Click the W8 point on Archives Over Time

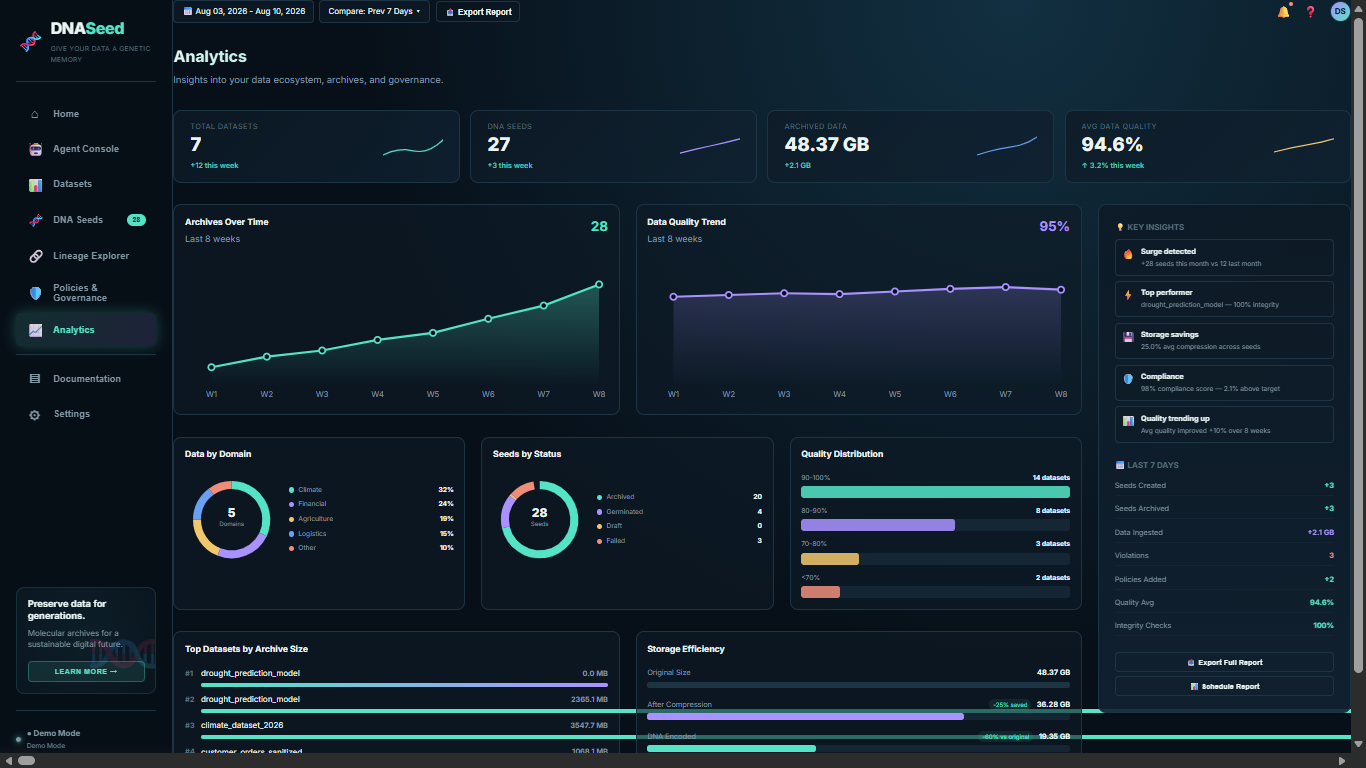(599, 285)
